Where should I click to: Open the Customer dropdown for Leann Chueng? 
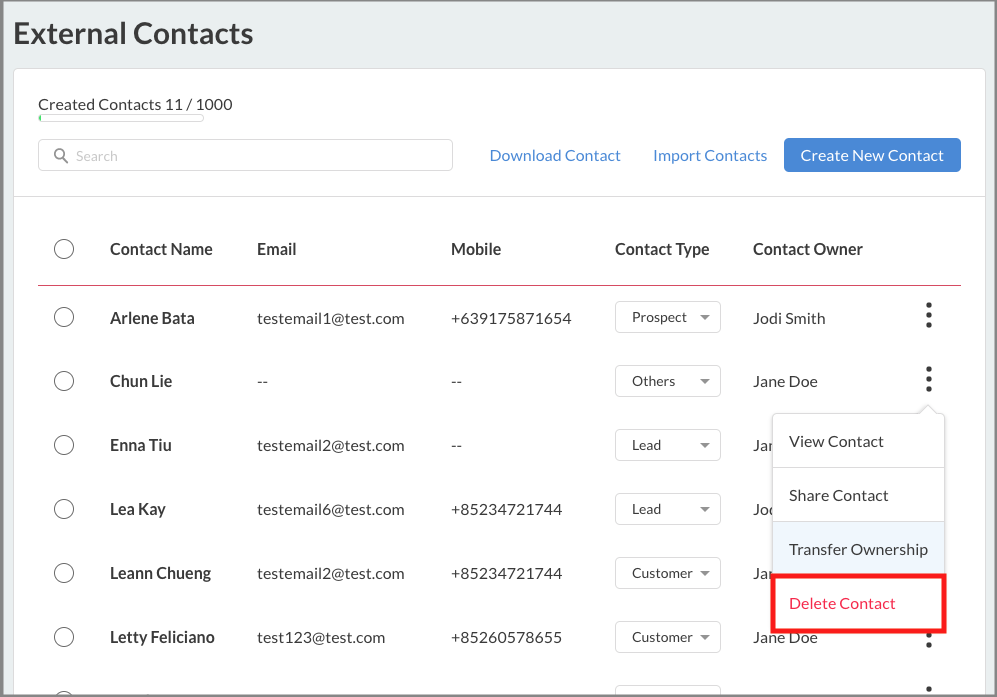pos(668,573)
